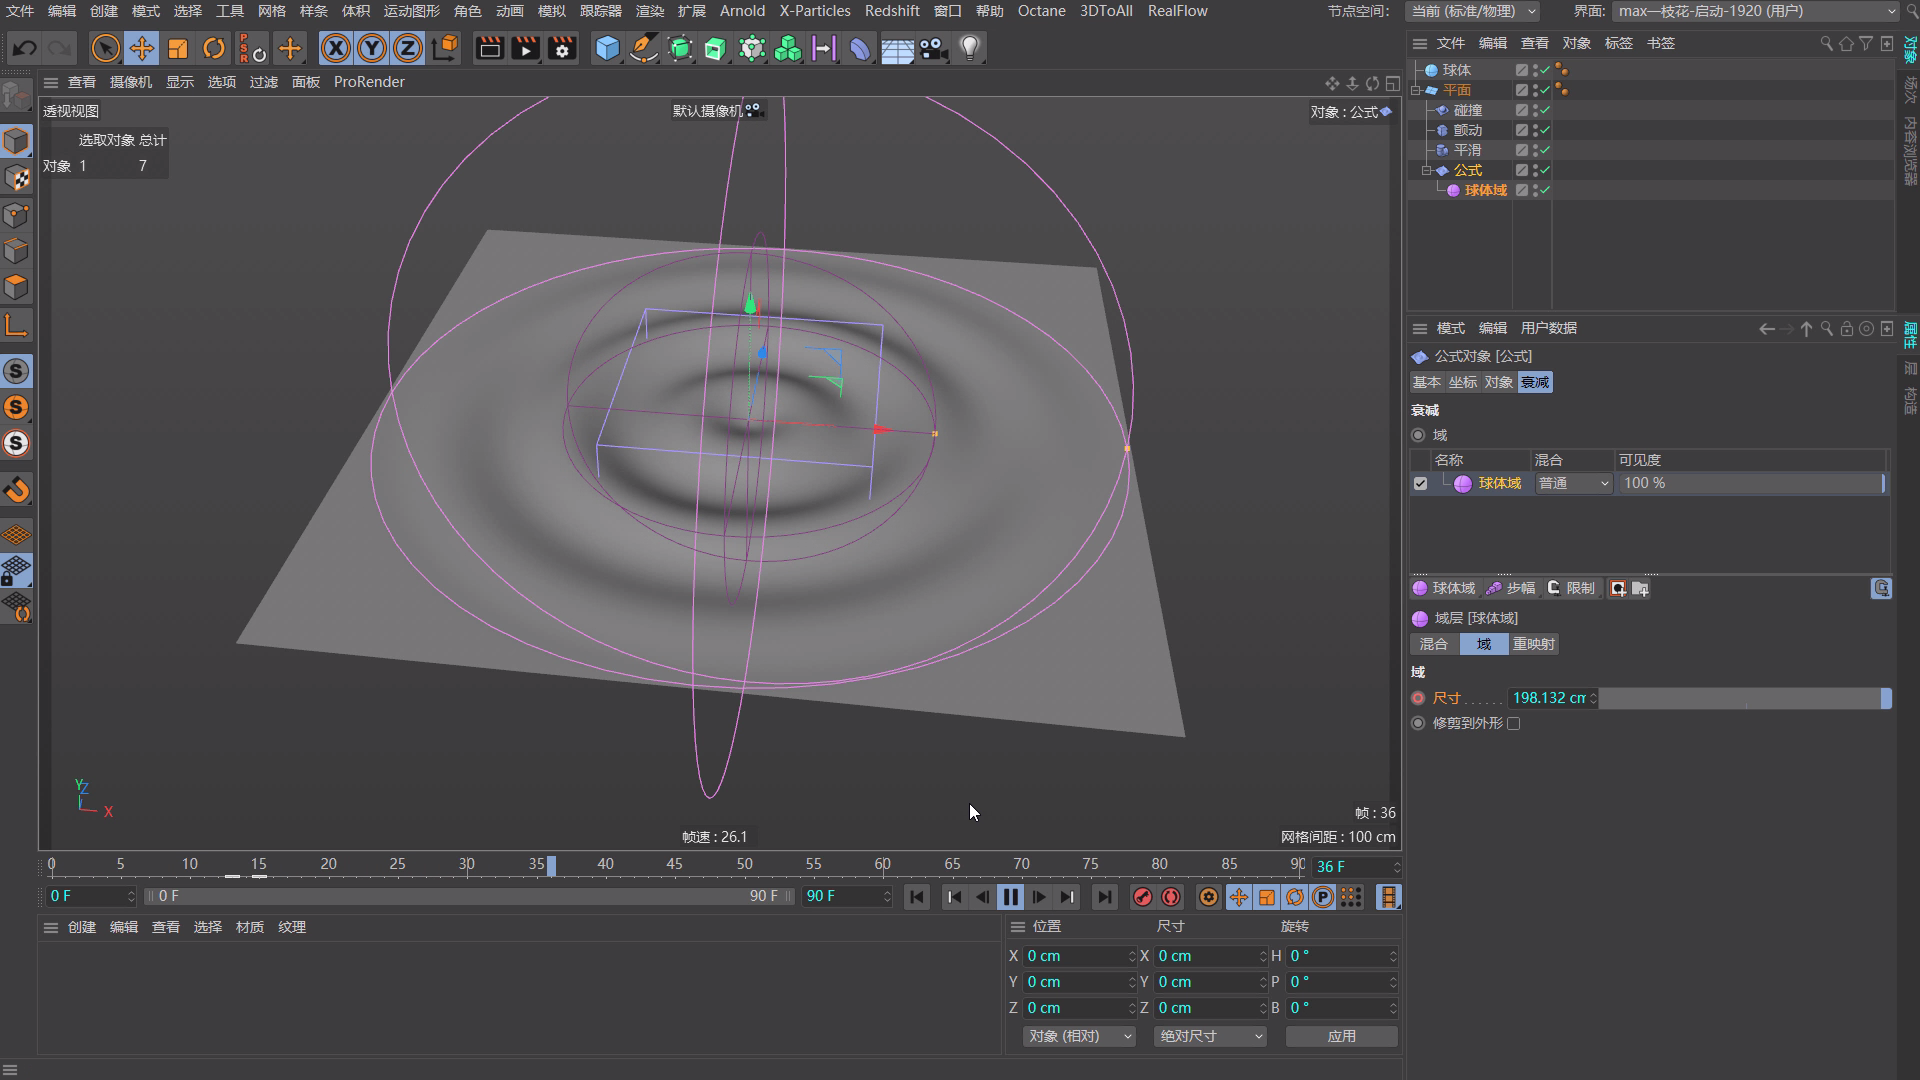This screenshot has height=1080, width=1920.
Task: Add a light bulb object
Action: coord(969,48)
